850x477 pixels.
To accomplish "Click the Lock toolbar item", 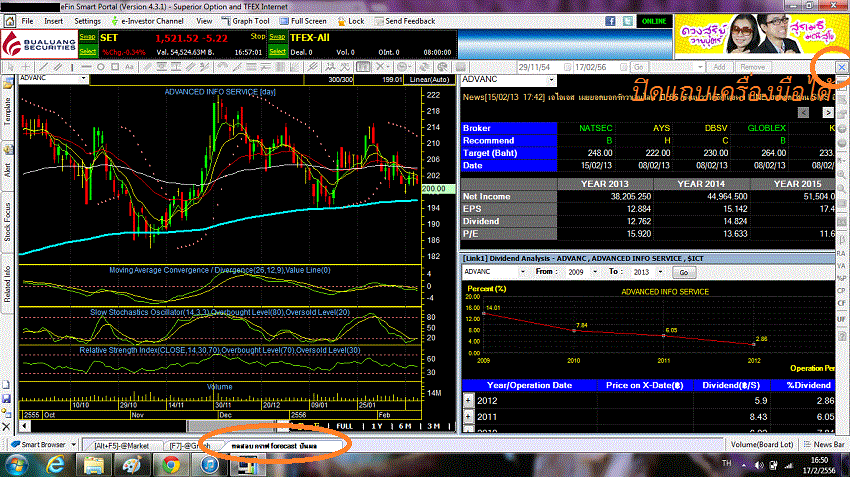I will tap(351, 21).
